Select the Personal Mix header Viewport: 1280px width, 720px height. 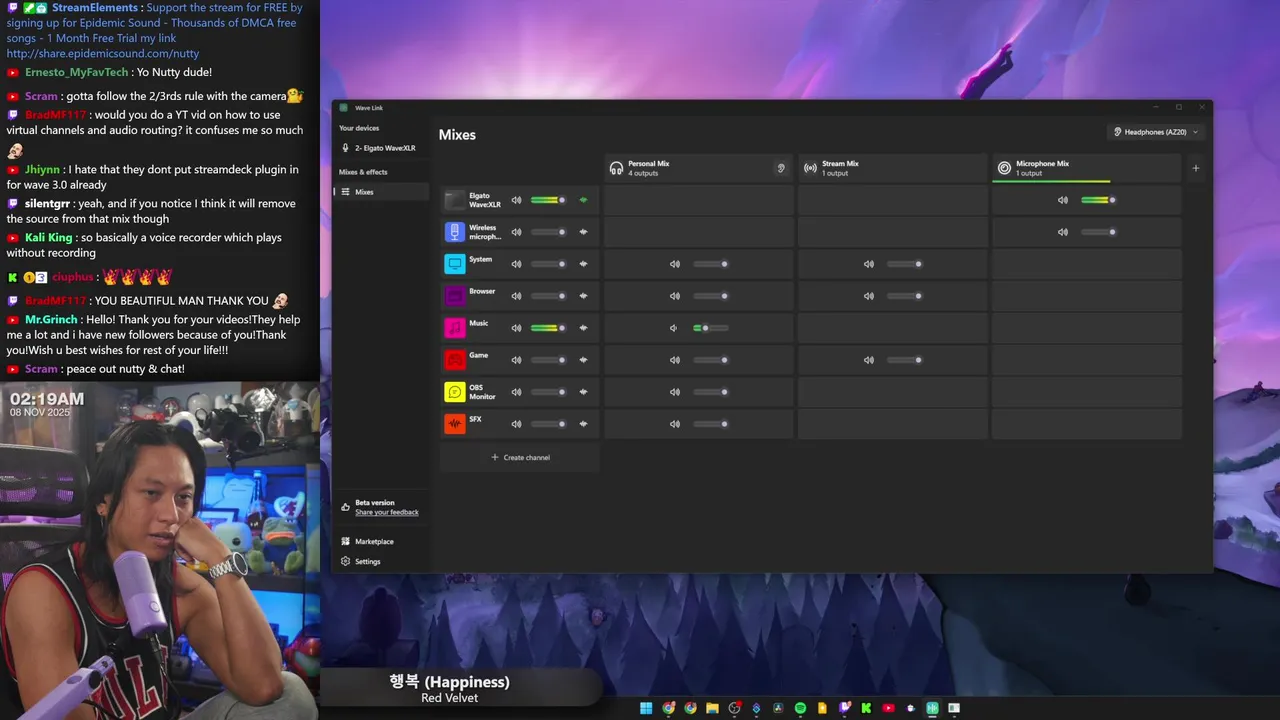[x=699, y=168]
